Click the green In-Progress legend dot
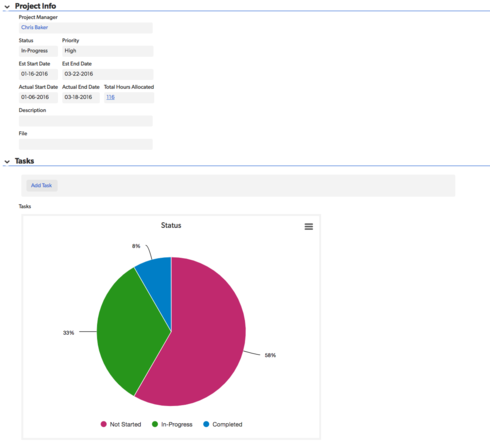This screenshot has width=490, height=445. [x=155, y=424]
